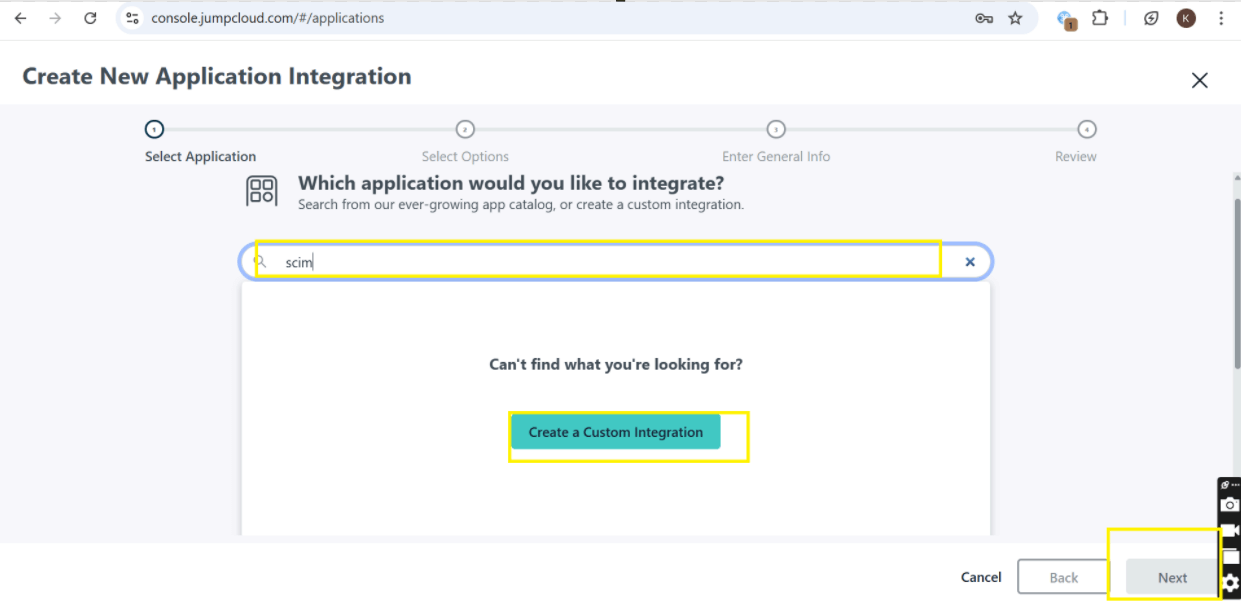Click the energy saver leaf icon
Image resolution: width=1241 pixels, height=601 pixels.
click(x=1150, y=17)
